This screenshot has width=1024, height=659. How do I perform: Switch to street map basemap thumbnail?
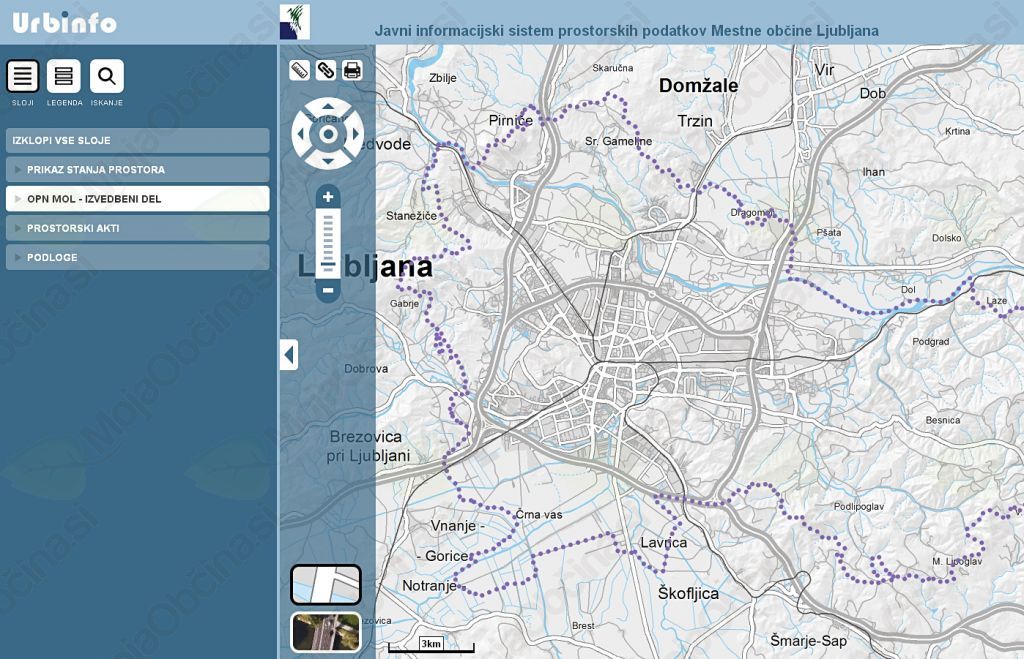(x=325, y=585)
